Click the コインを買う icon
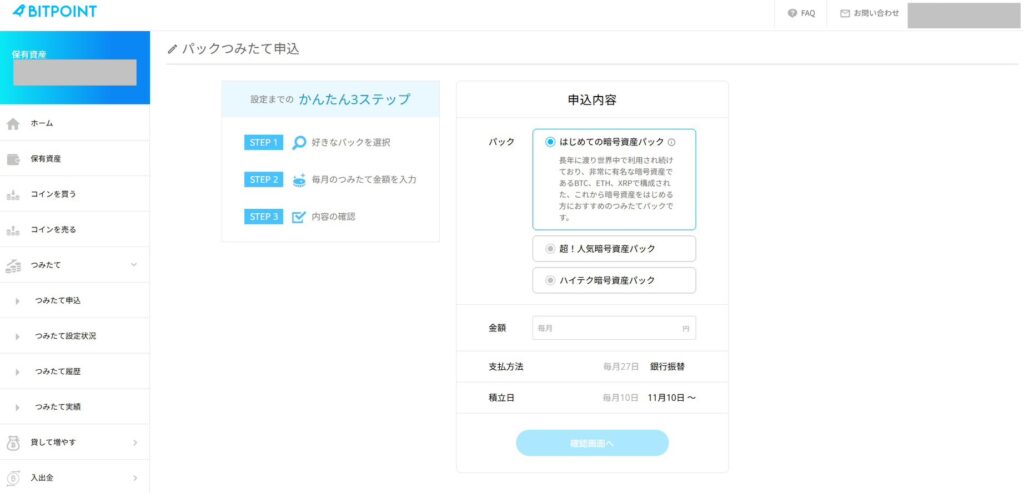Viewport: 1024px width, 493px height. [13, 194]
